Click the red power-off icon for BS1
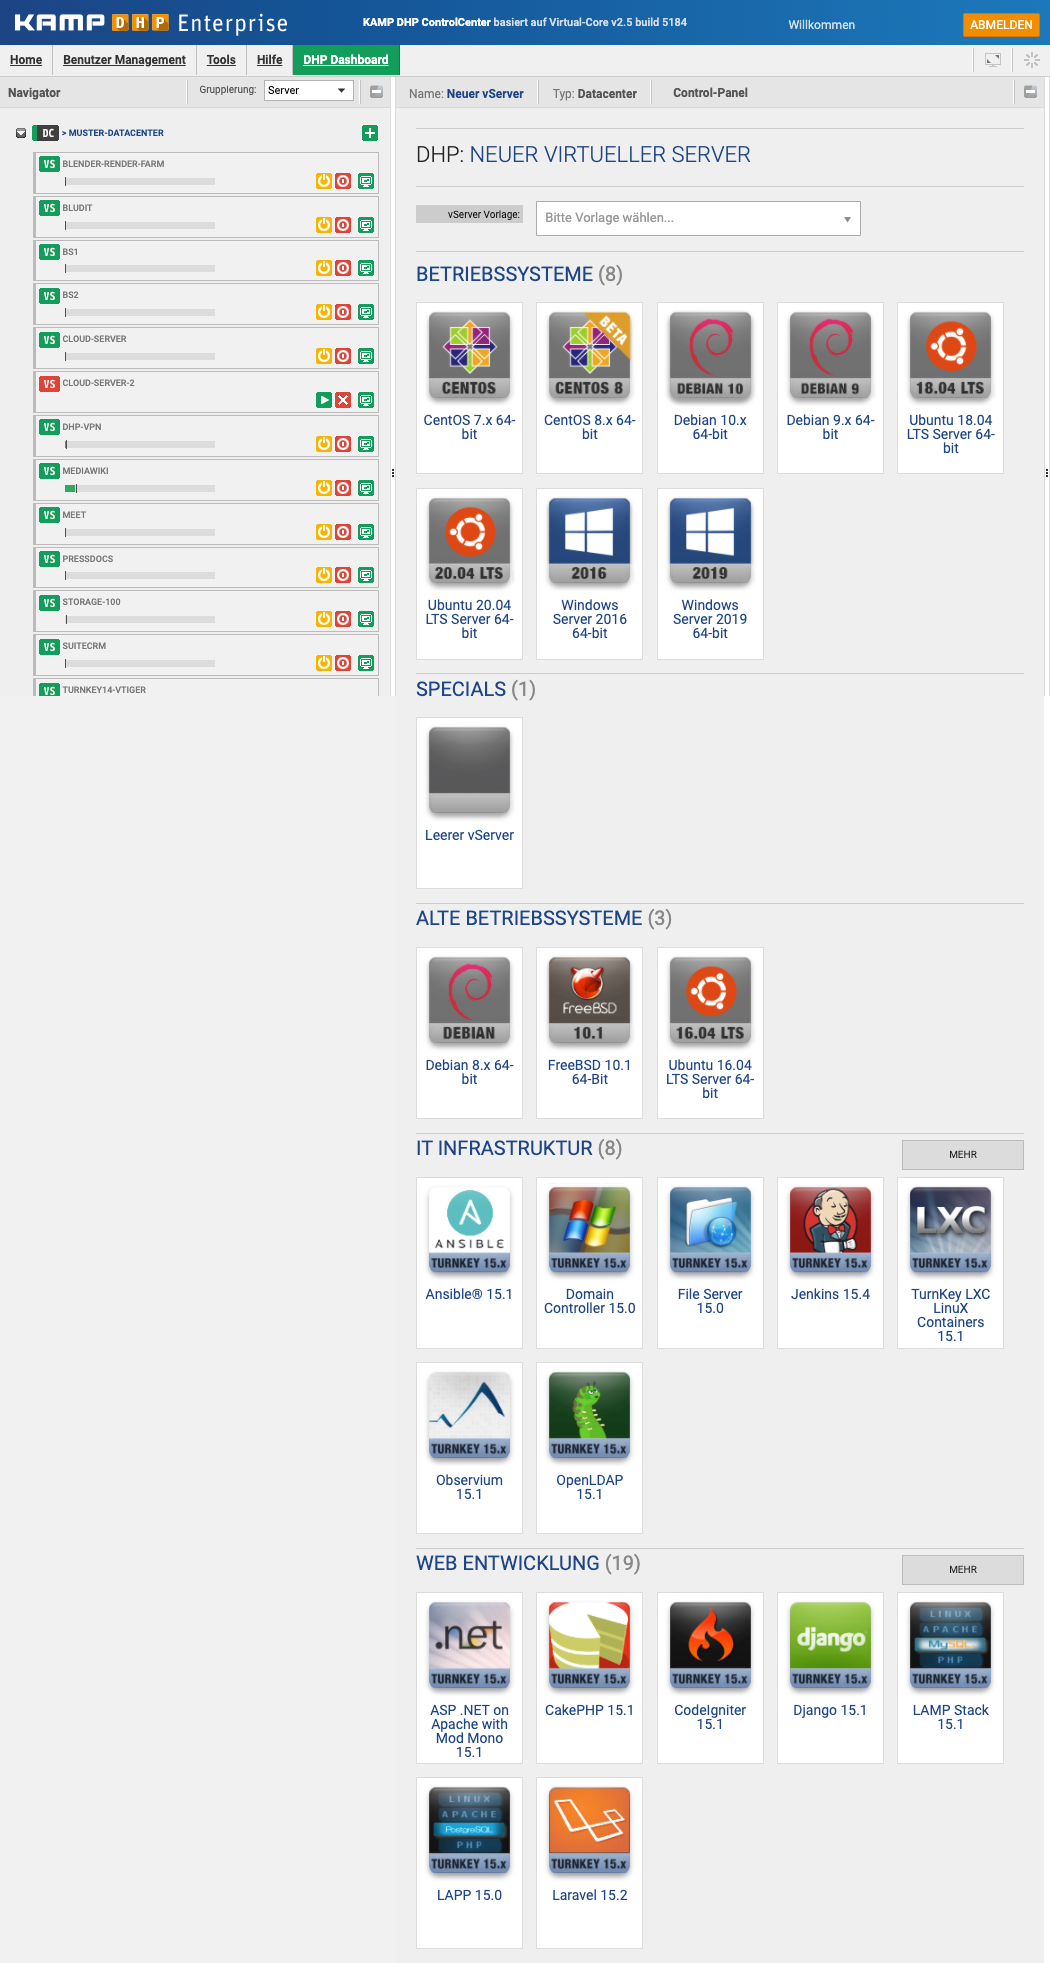The width and height of the screenshot is (1050, 1963). 343,268
